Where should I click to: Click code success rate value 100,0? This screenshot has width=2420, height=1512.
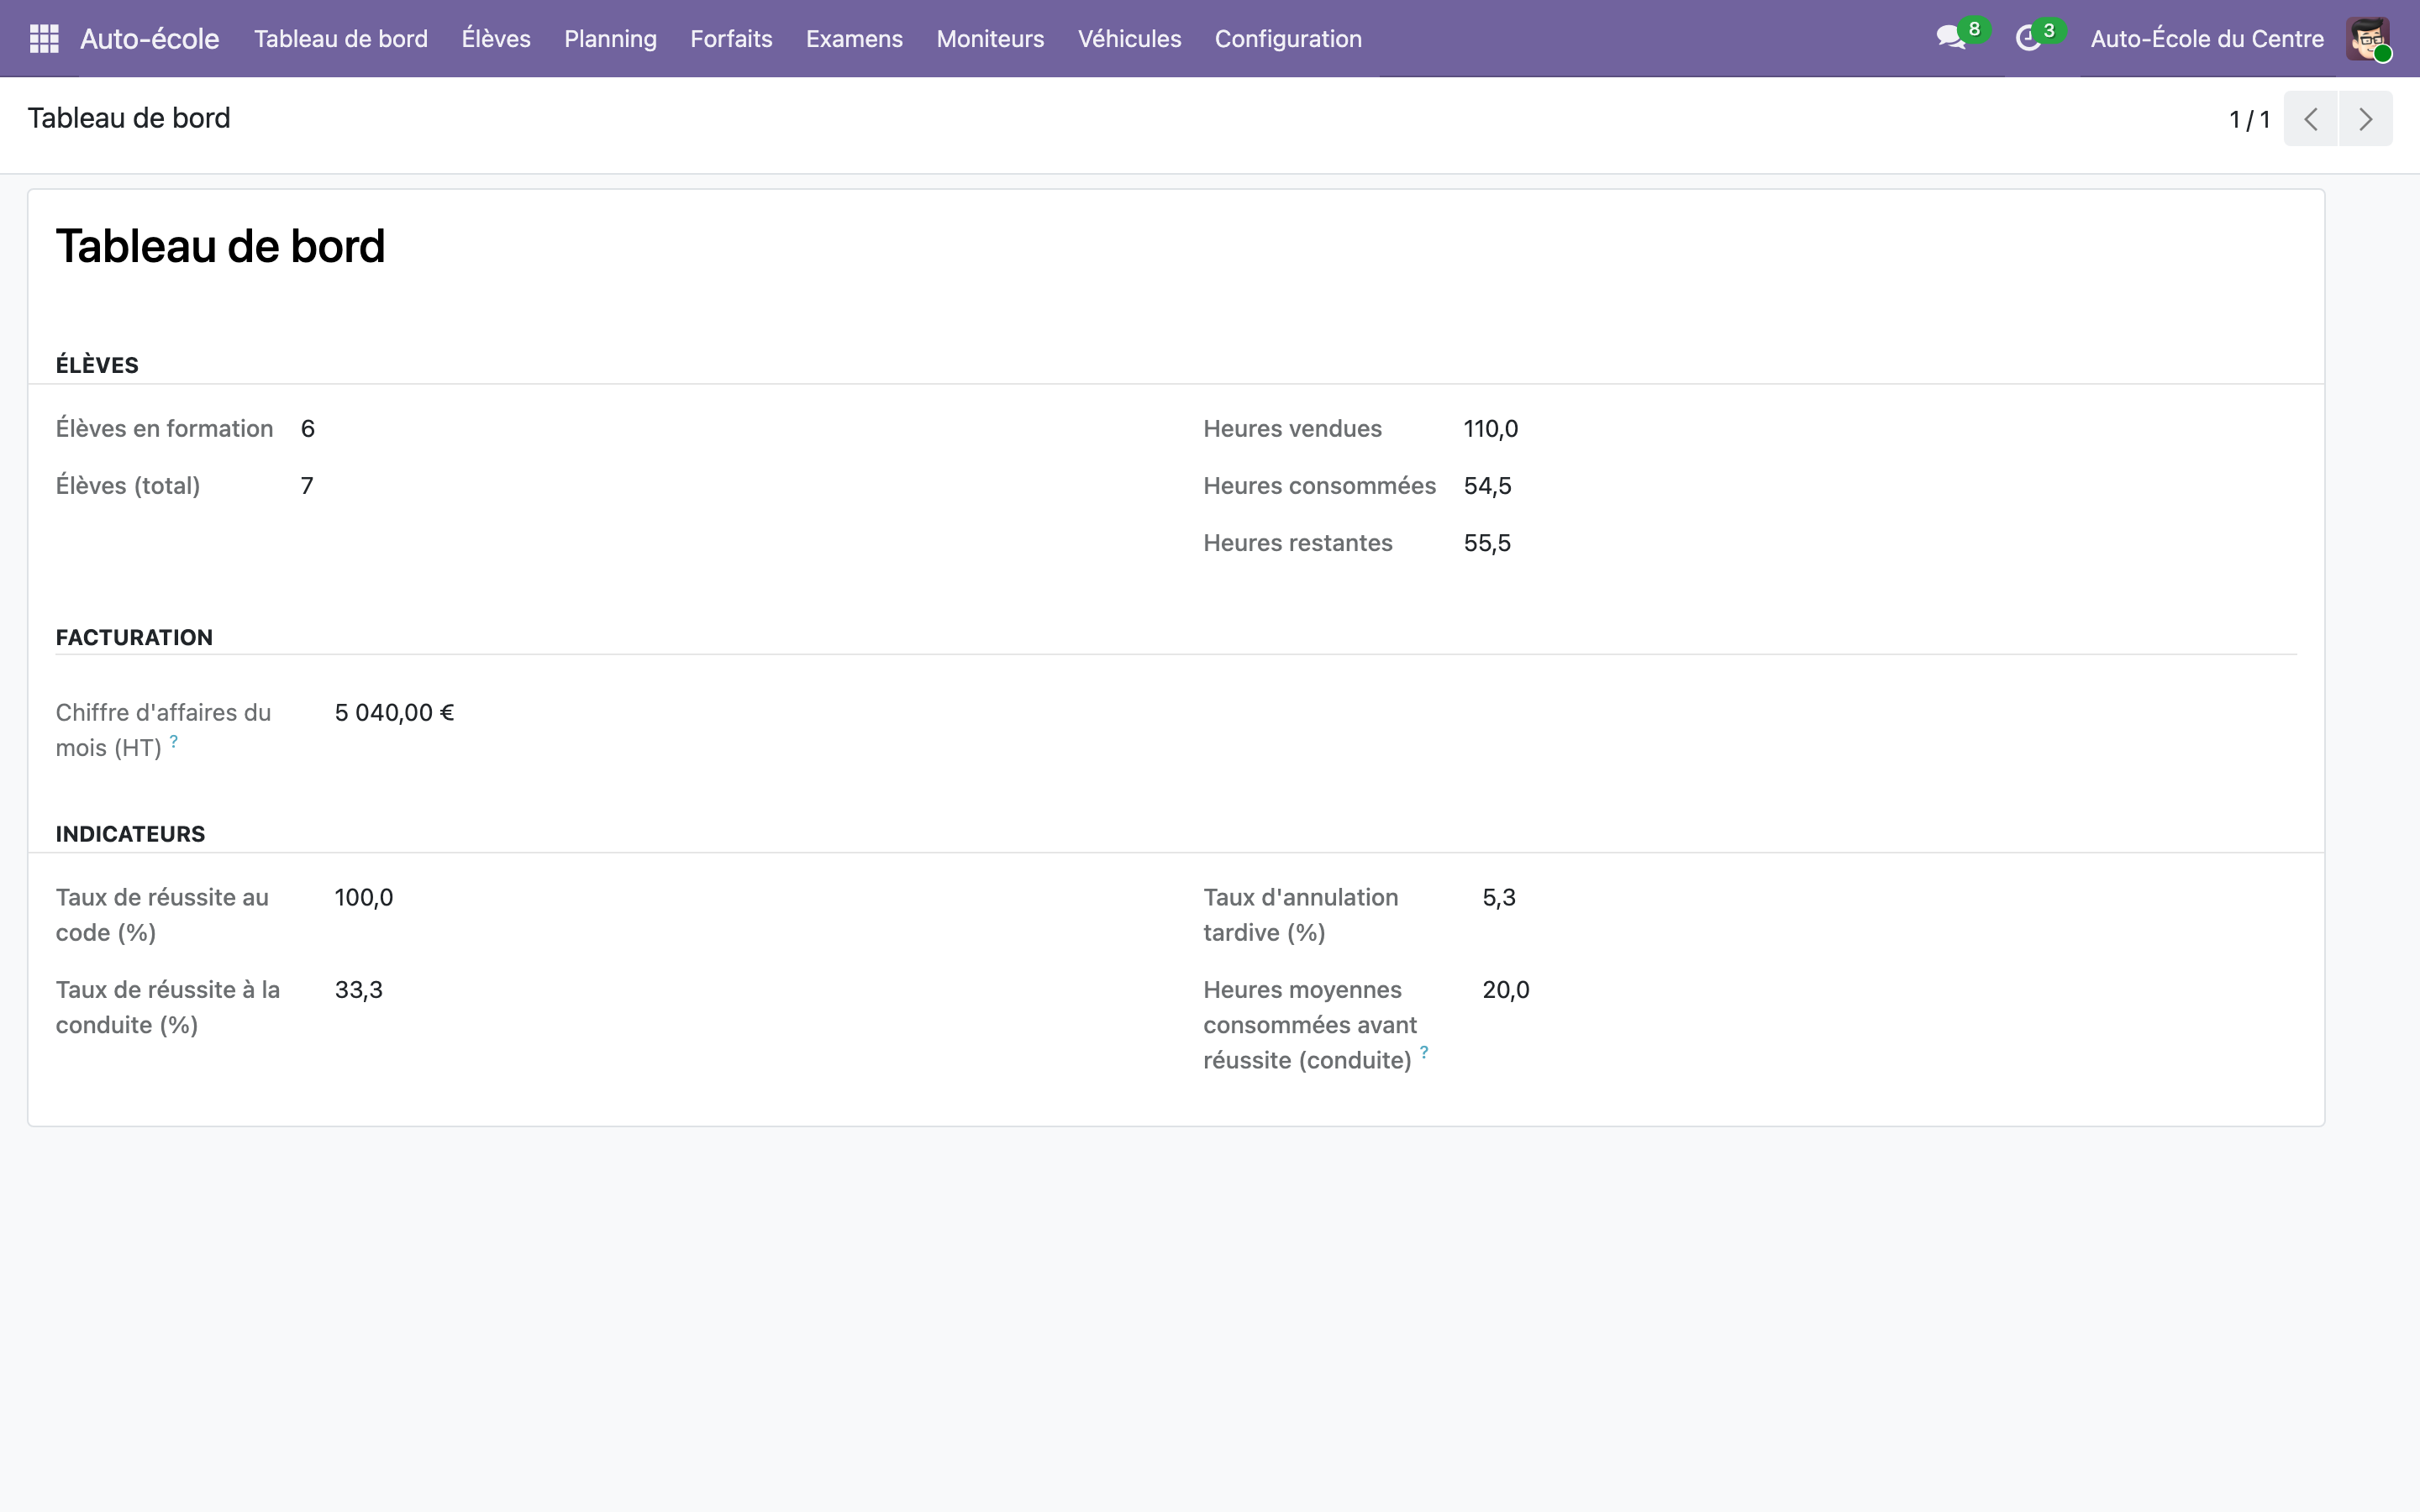(x=364, y=898)
